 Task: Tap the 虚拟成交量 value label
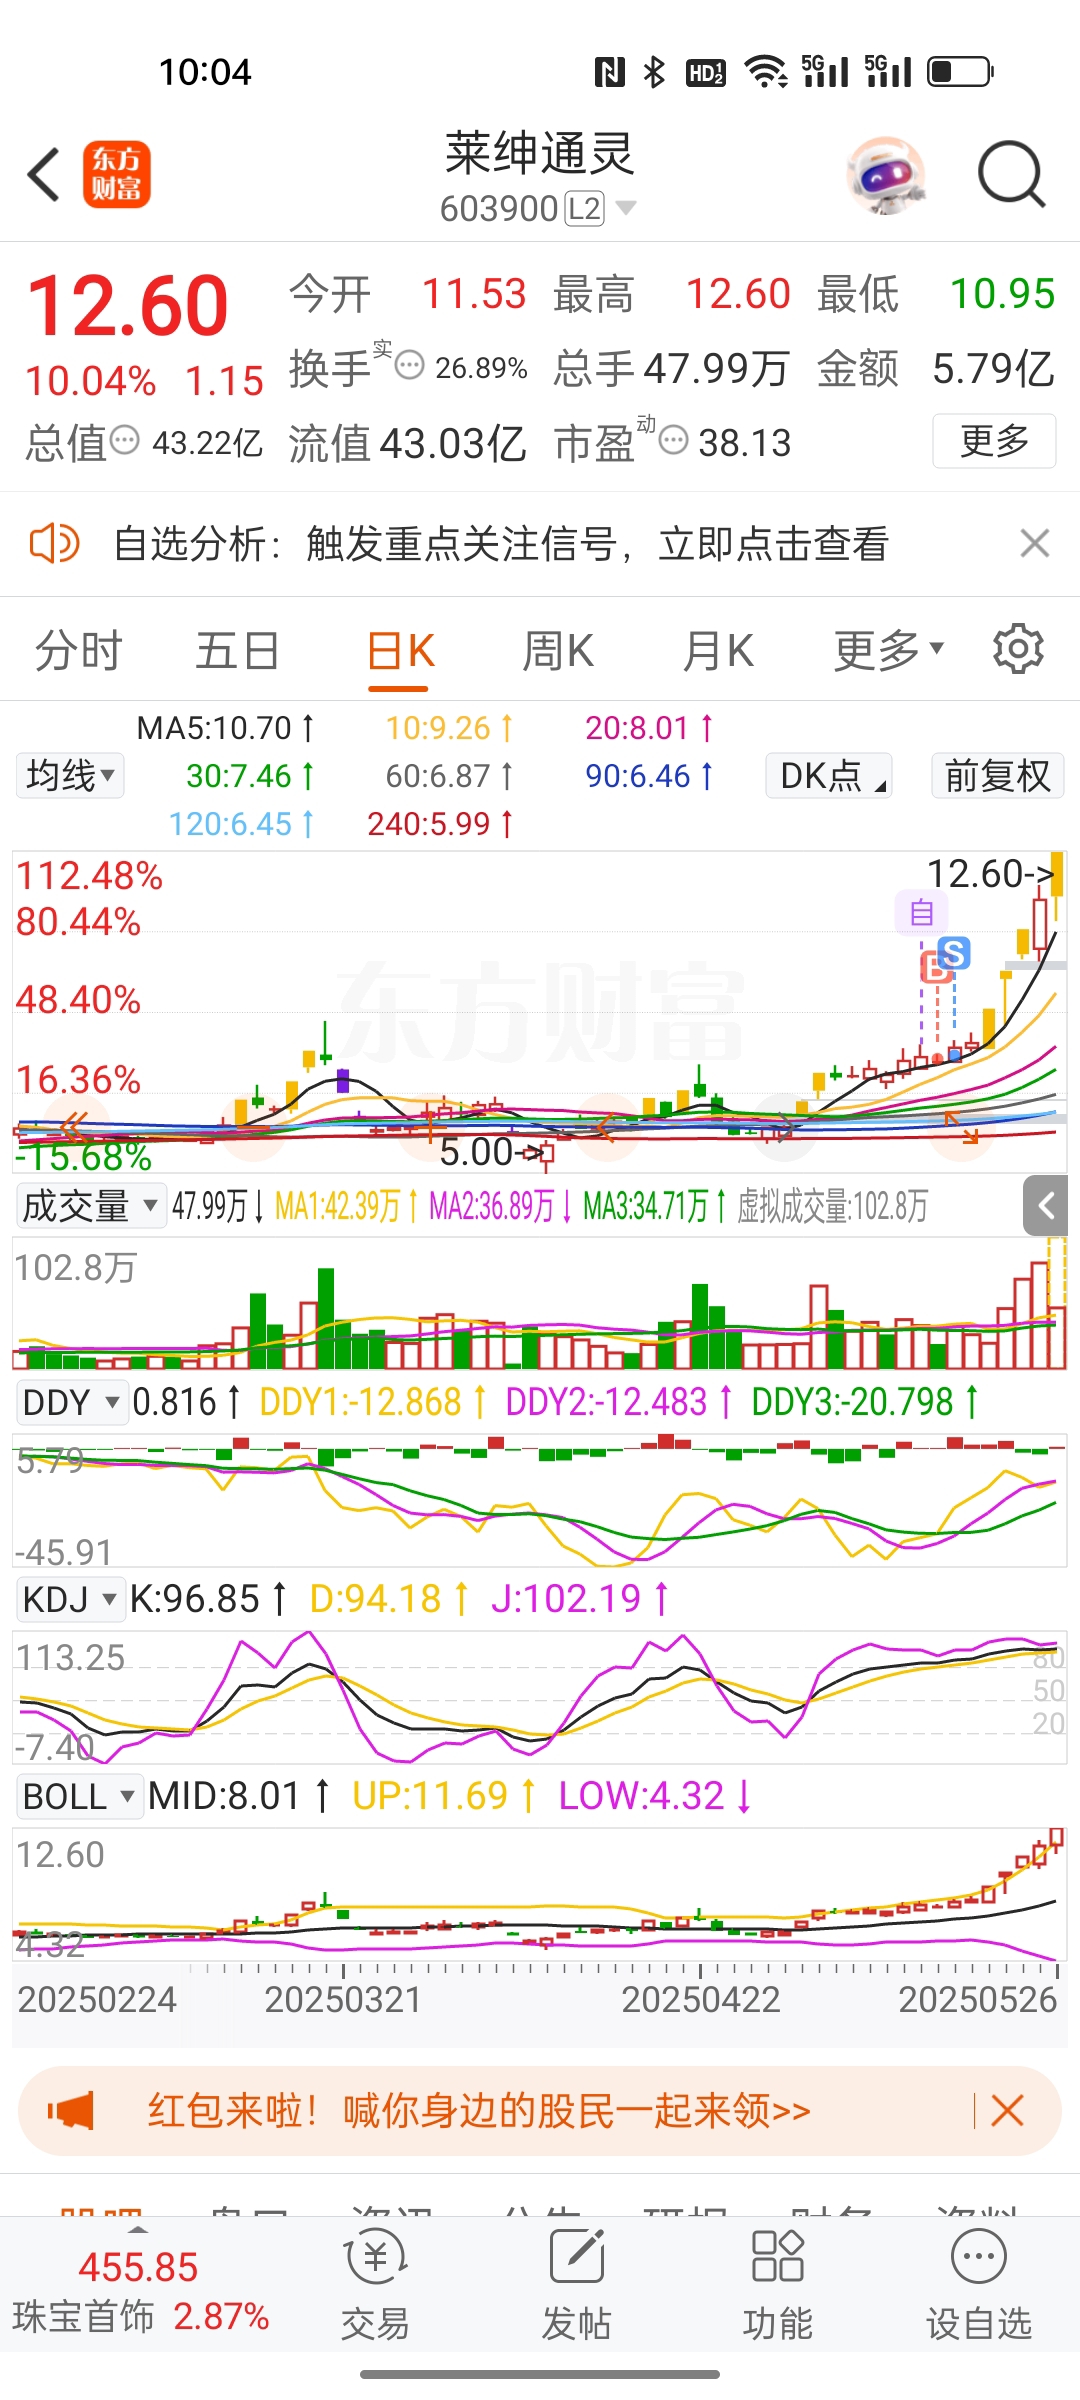point(832,1206)
